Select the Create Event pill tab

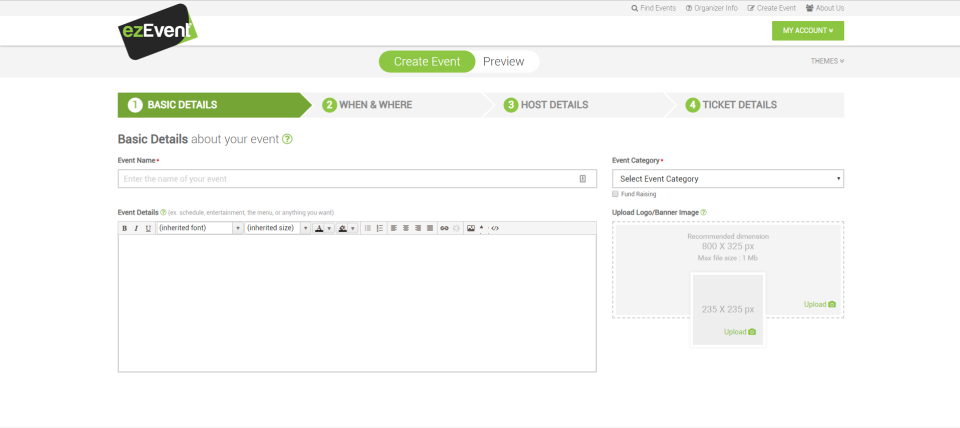pyautogui.click(x=427, y=61)
